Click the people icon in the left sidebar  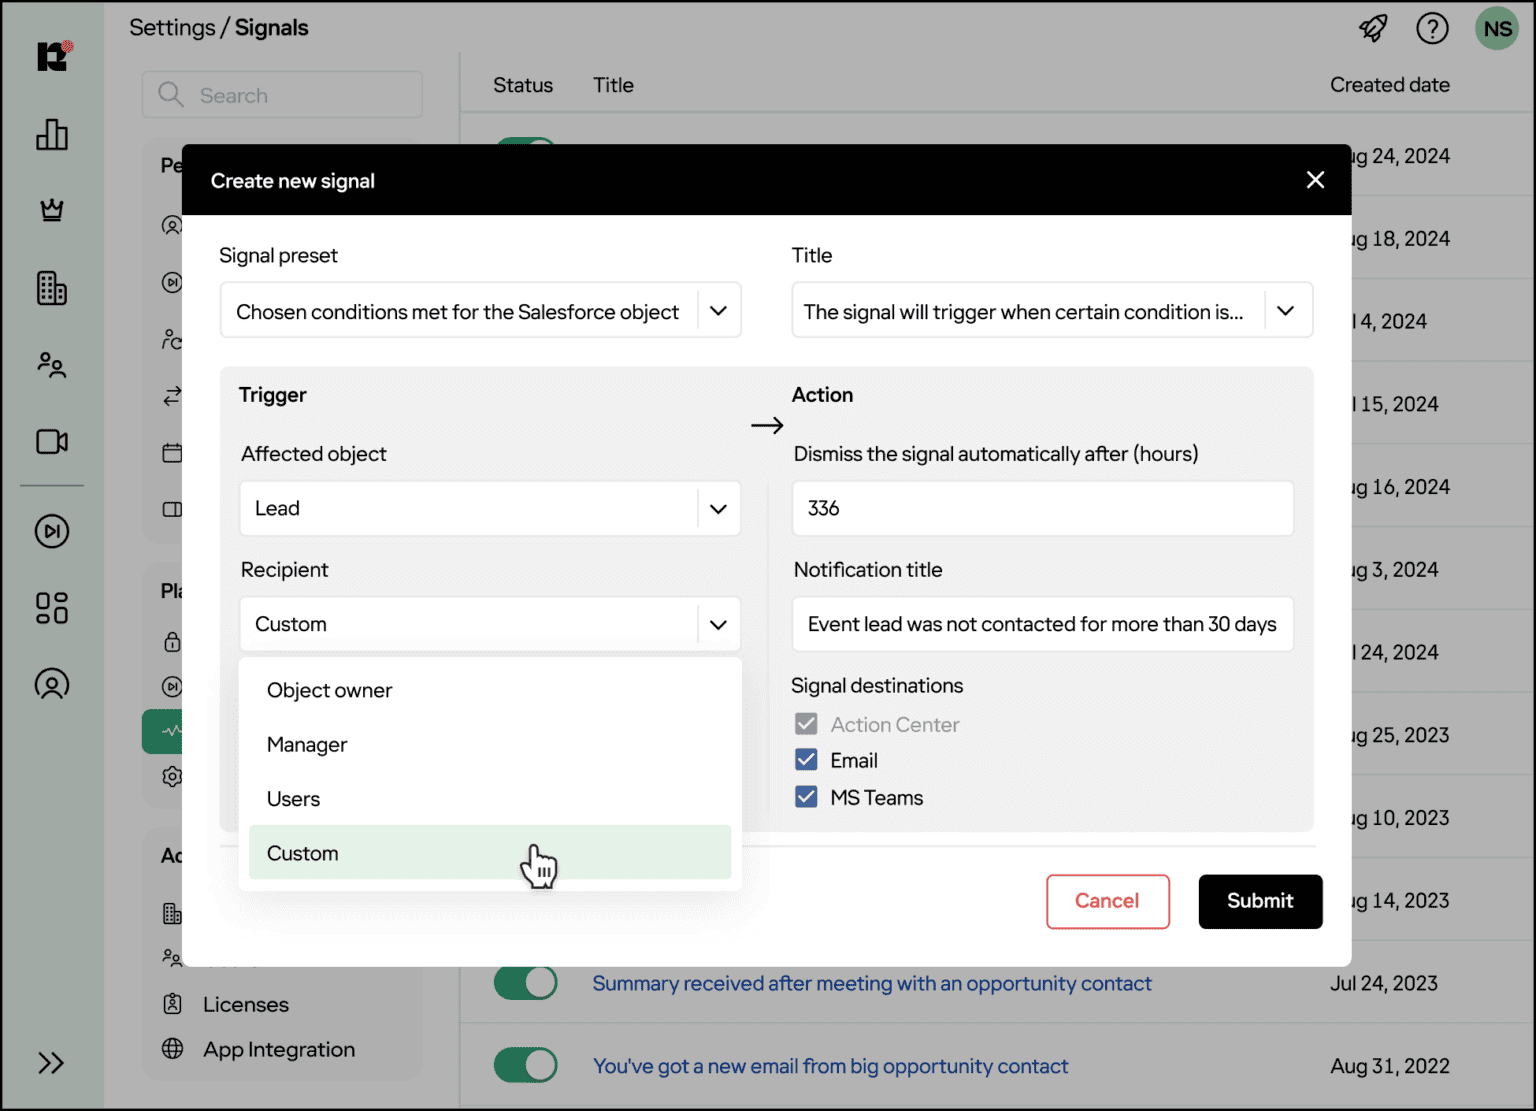coord(51,364)
